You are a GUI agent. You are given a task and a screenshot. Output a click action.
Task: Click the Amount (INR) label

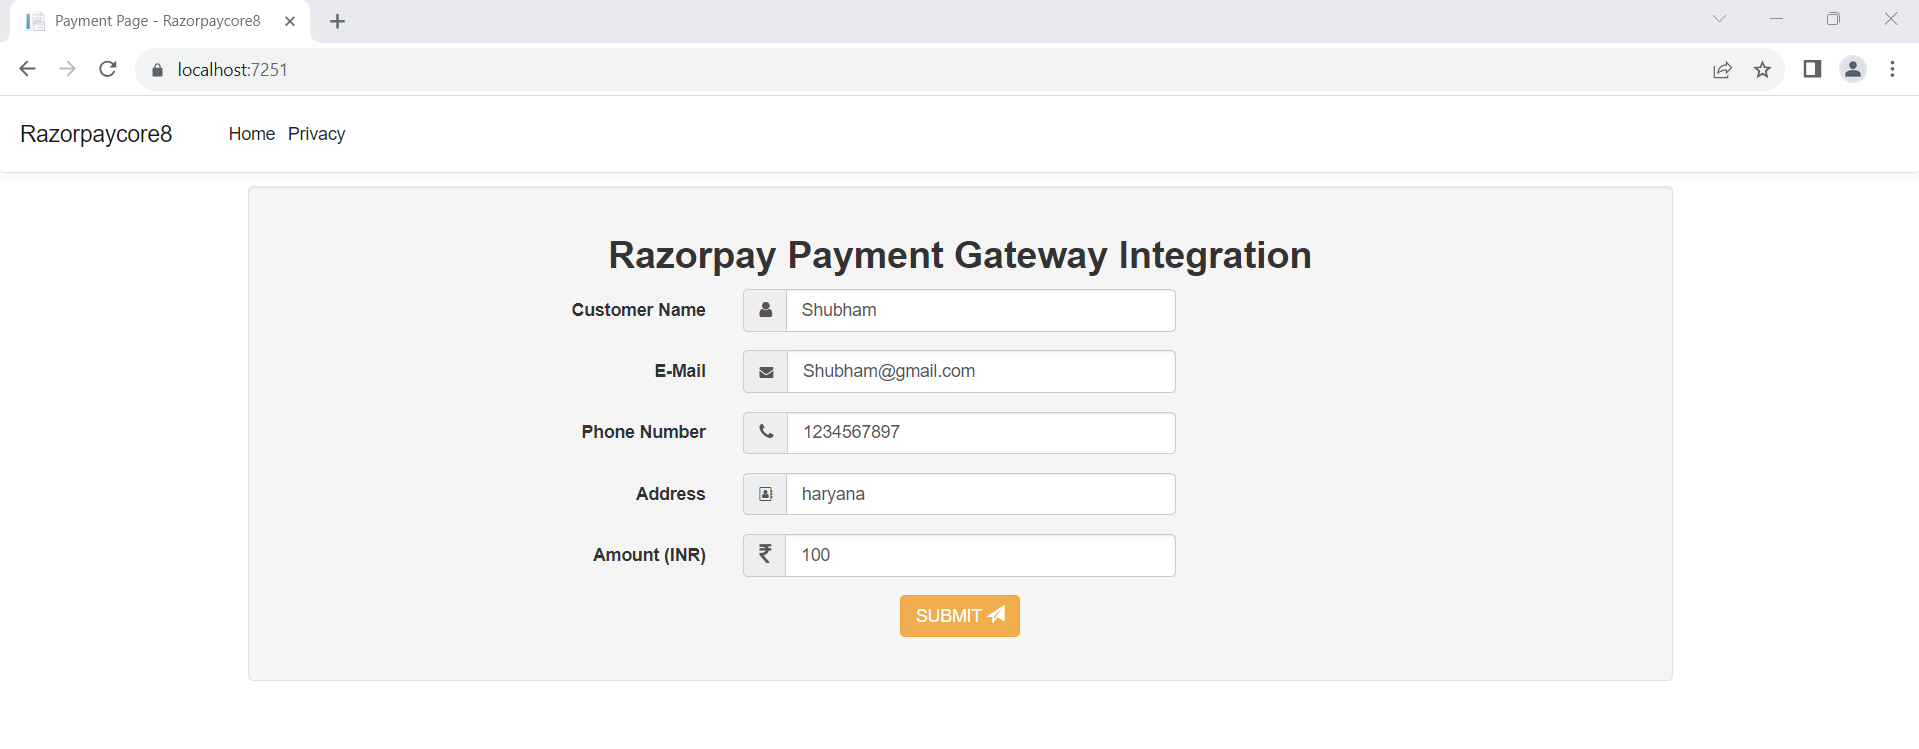(x=649, y=555)
